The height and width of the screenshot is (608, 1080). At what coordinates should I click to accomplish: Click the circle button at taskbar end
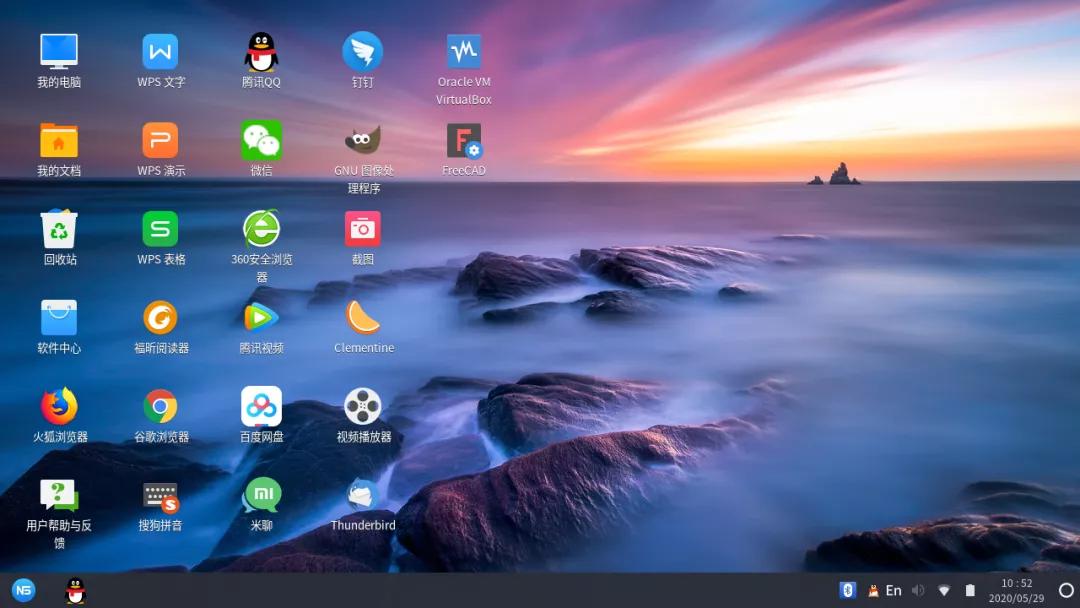(1066, 590)
